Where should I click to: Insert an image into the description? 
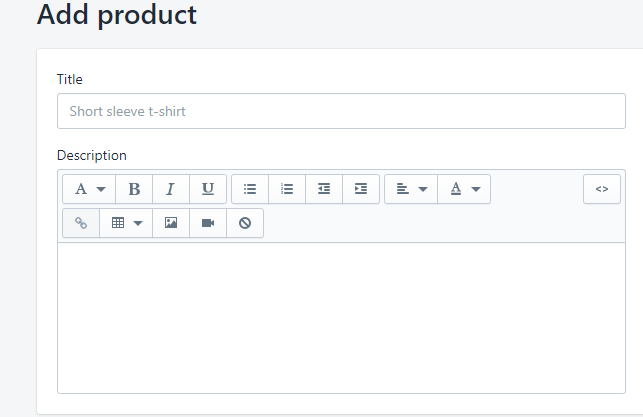[x=171, y=223]
